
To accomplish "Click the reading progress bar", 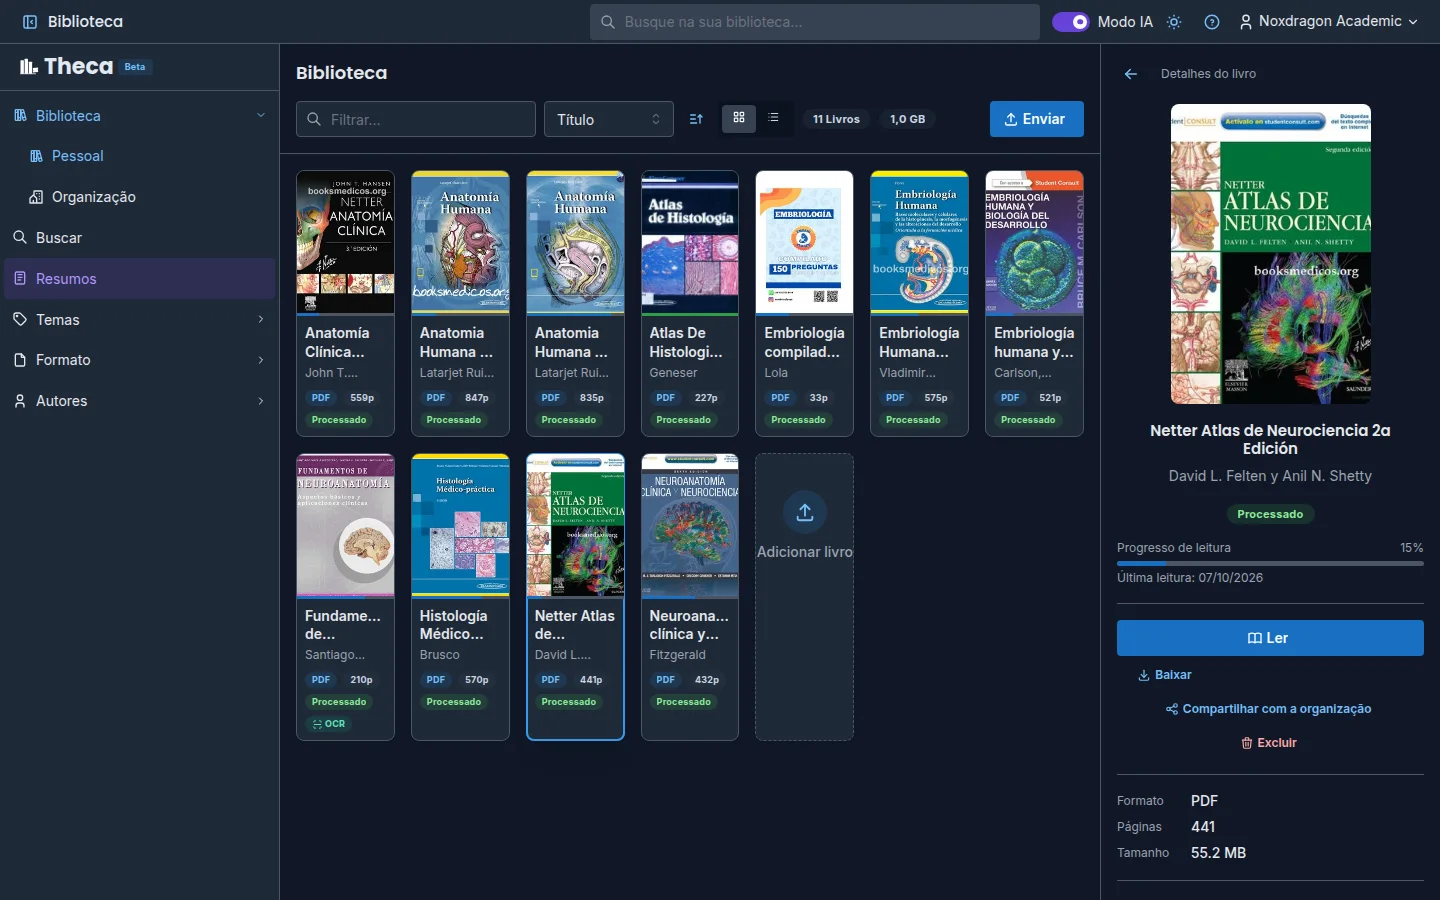I will pos(1270,564).
